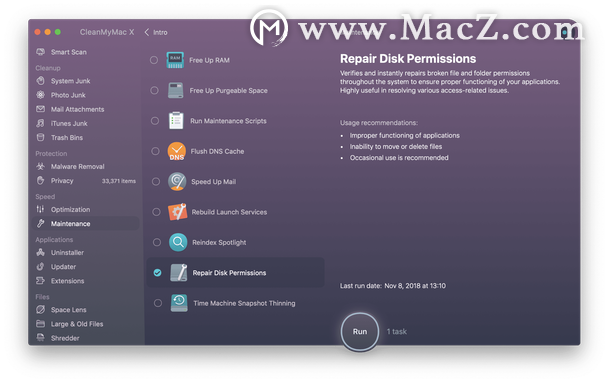Viewport: 608px width, 383px height.
Task: Select the Free Up RAM label
Action: (x=209, y=60)
